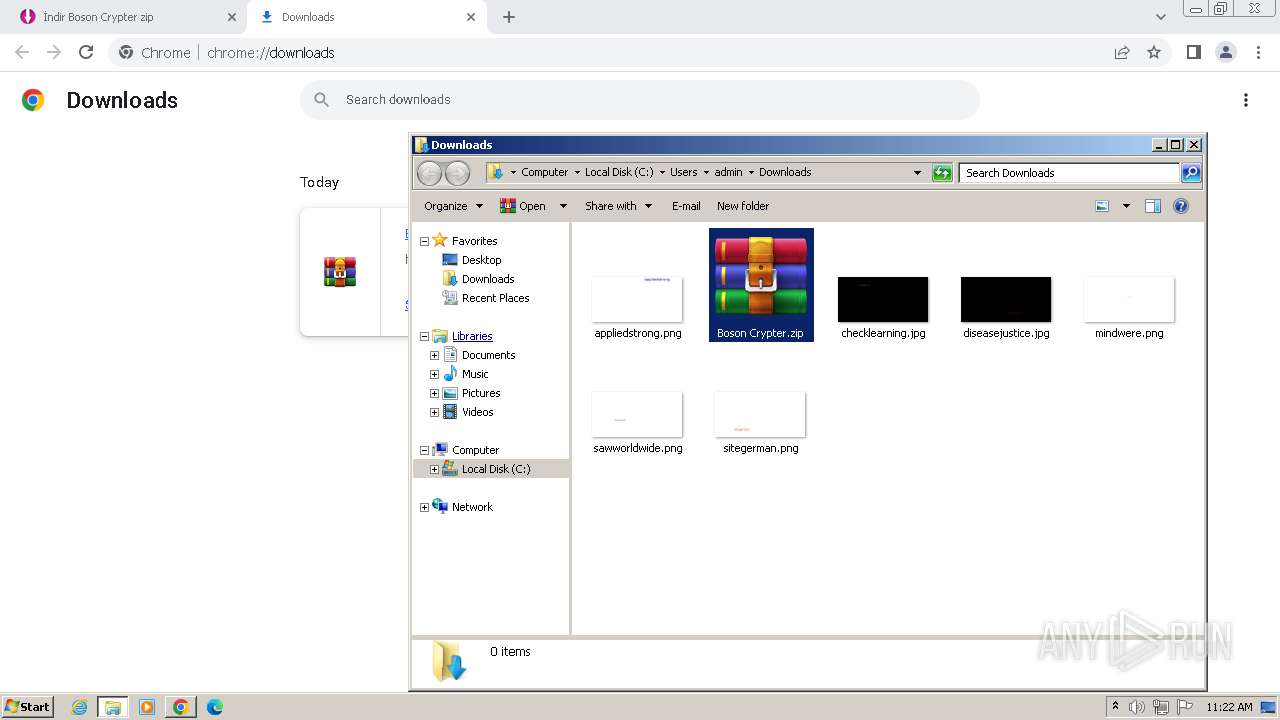
Task: Expand the Documents library
Action: click(434, 355)
